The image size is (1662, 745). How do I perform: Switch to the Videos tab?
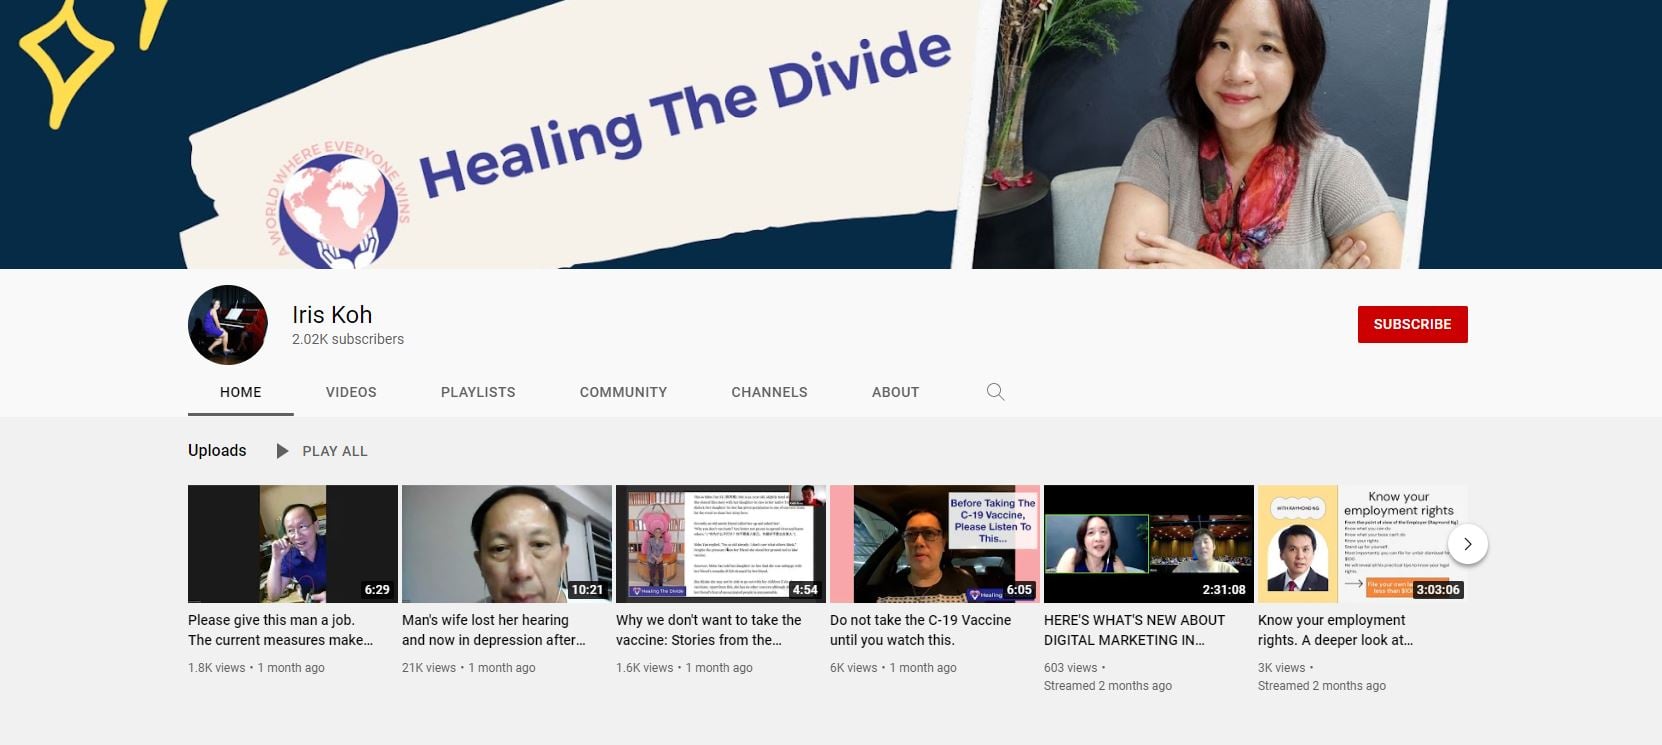coord(351,392)
